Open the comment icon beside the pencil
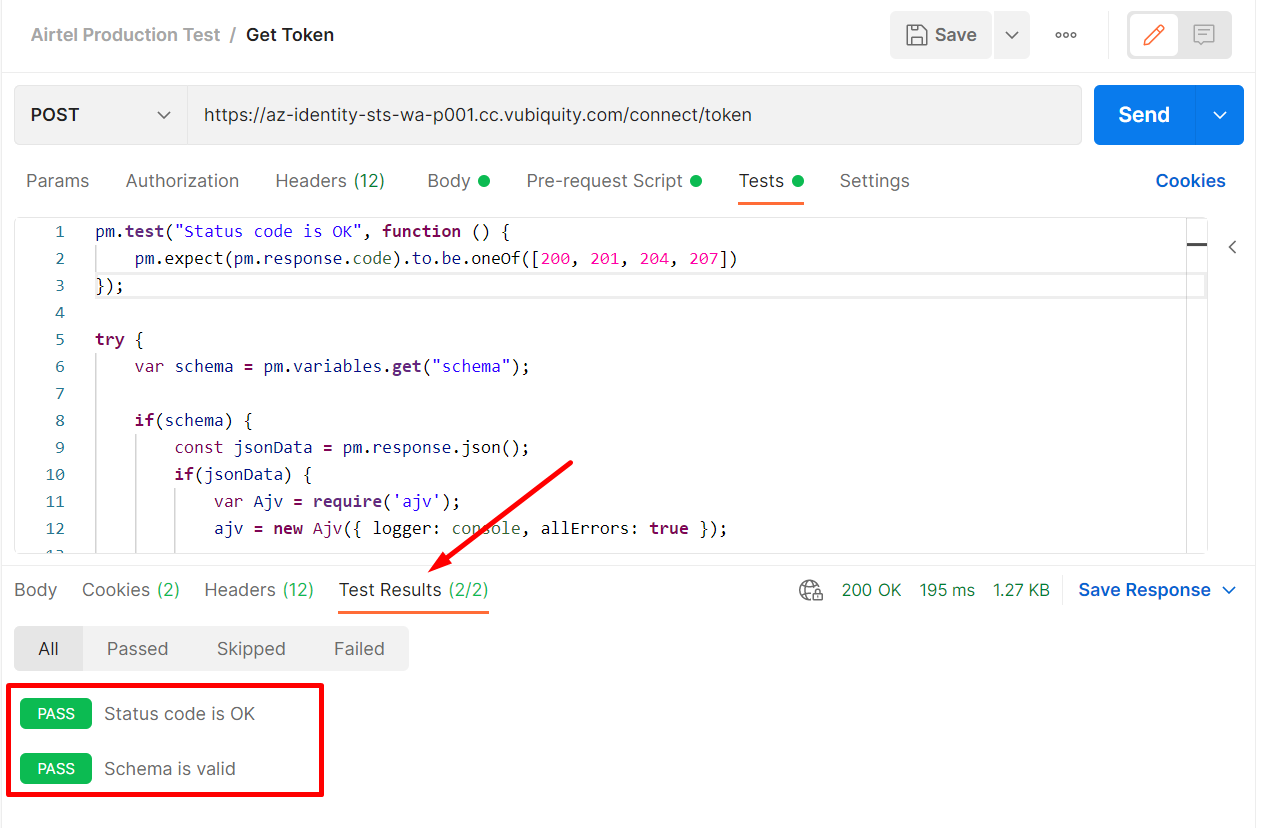Viewport: 1262px width, 828px height. 1202,35
